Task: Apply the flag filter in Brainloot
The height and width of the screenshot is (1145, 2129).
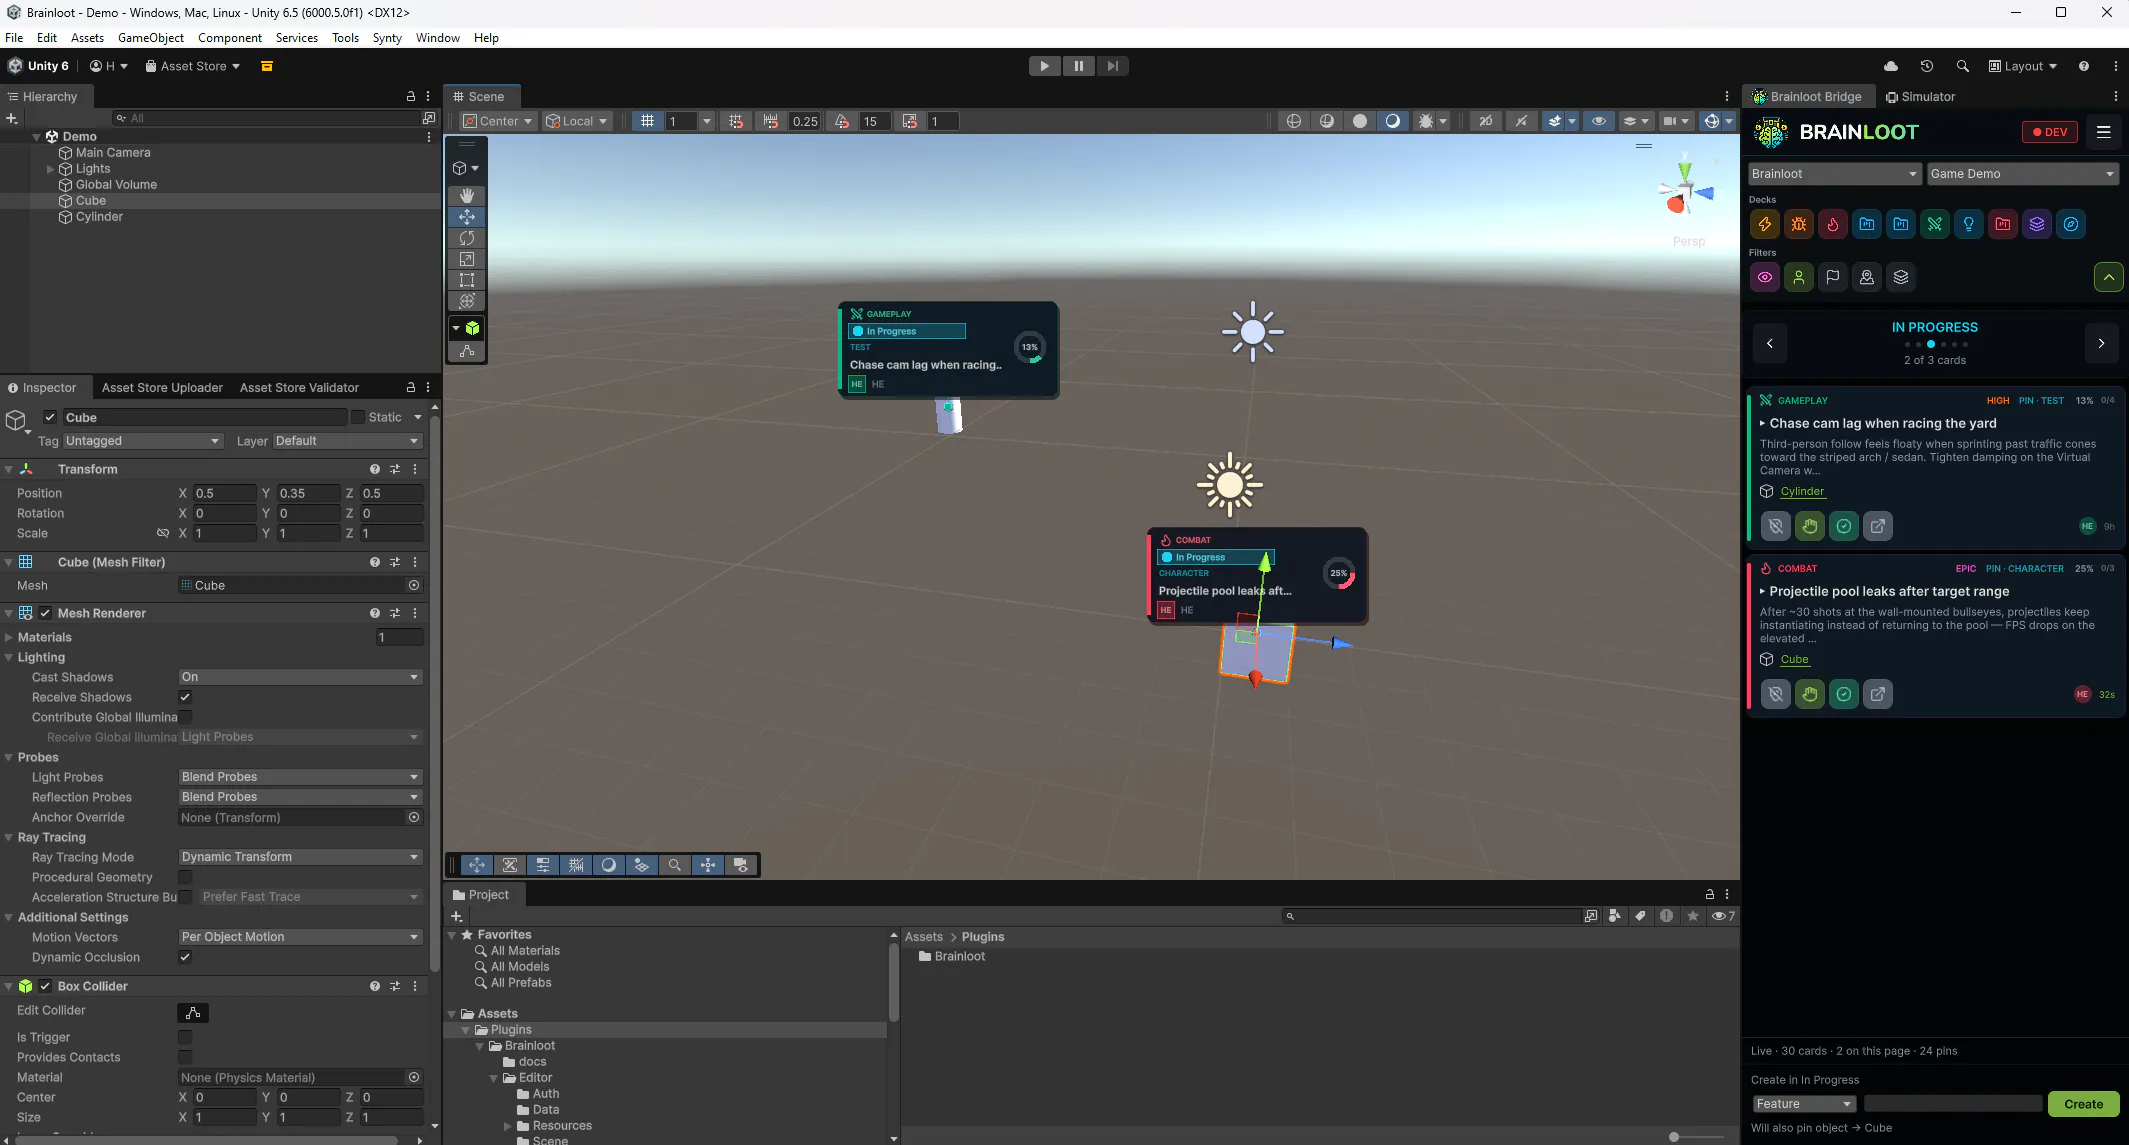Action: point(1833,277)
